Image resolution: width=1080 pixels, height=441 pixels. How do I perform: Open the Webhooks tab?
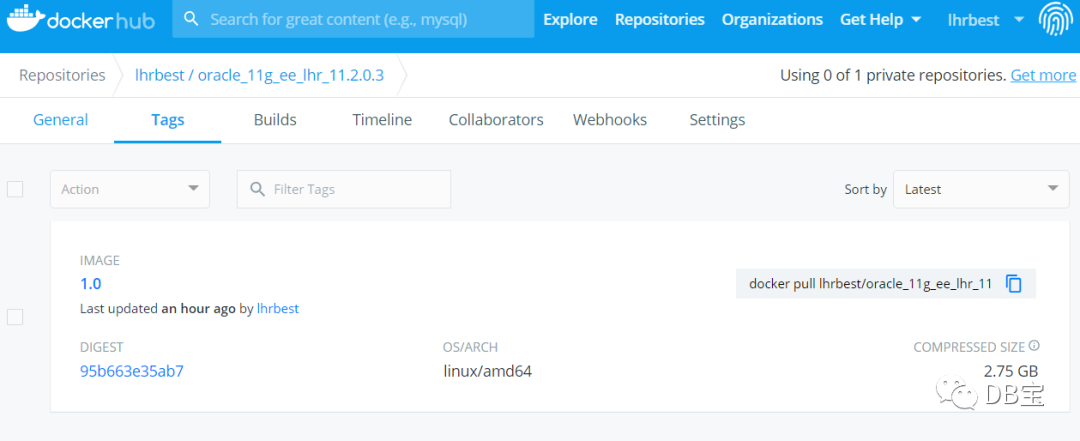tap(610, 120)
